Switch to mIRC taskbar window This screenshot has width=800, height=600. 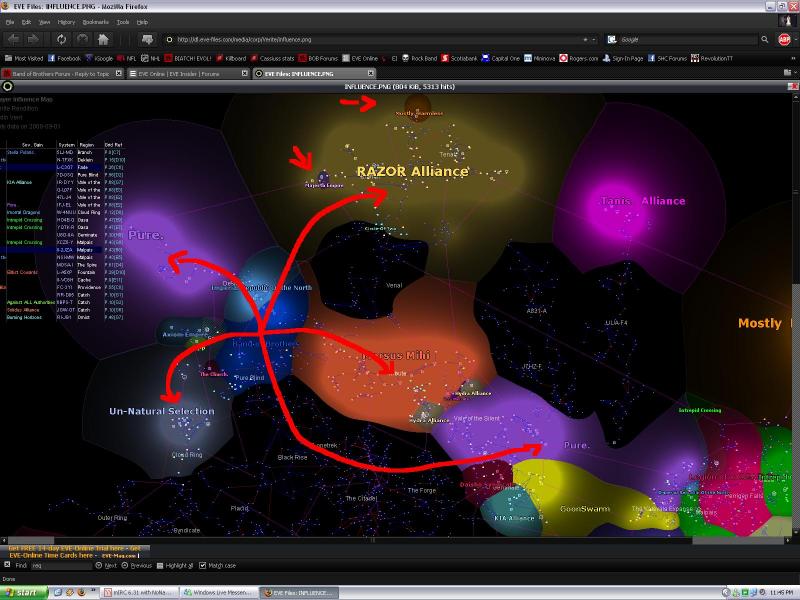140,592
